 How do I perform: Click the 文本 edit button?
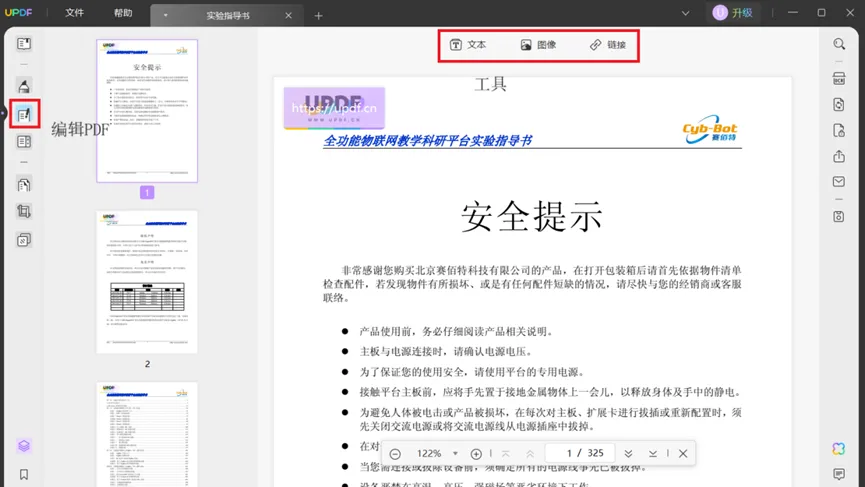coord(467,45)
